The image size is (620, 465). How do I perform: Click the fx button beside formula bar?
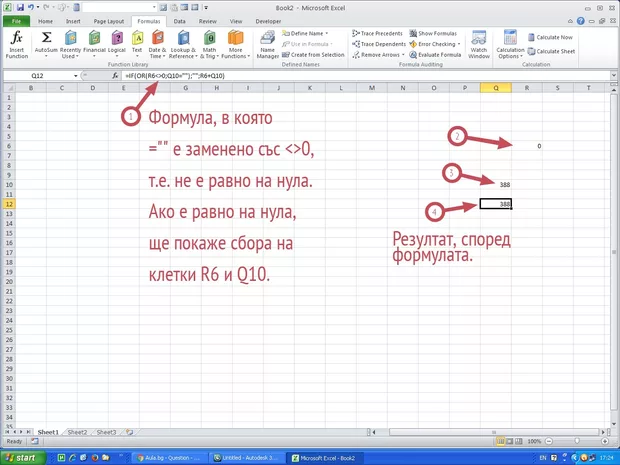click(115, 76)
